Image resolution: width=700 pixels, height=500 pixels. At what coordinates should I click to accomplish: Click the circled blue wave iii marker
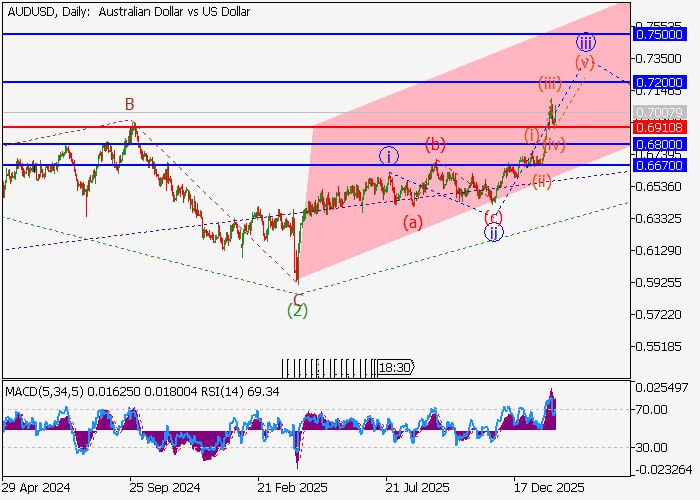click(x=587, y=42)
